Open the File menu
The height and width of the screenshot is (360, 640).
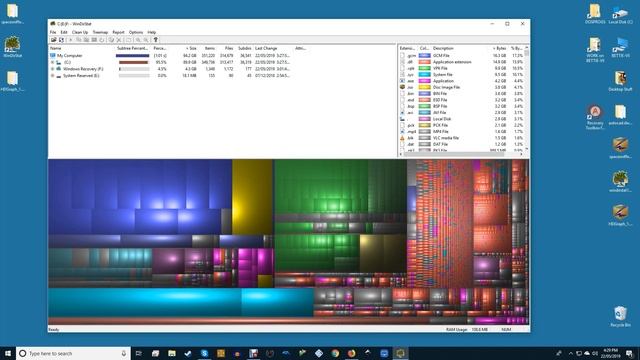53,32
